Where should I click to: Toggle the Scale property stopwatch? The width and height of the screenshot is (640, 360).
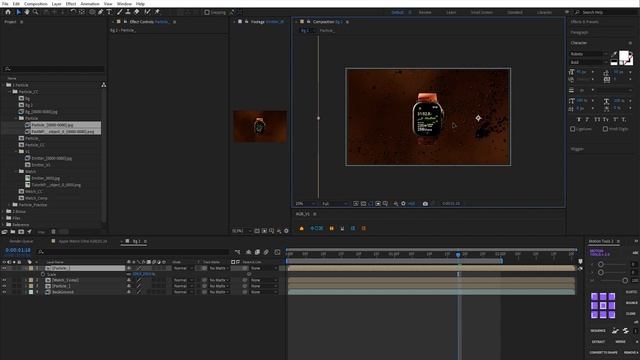(x=43, y=274)
